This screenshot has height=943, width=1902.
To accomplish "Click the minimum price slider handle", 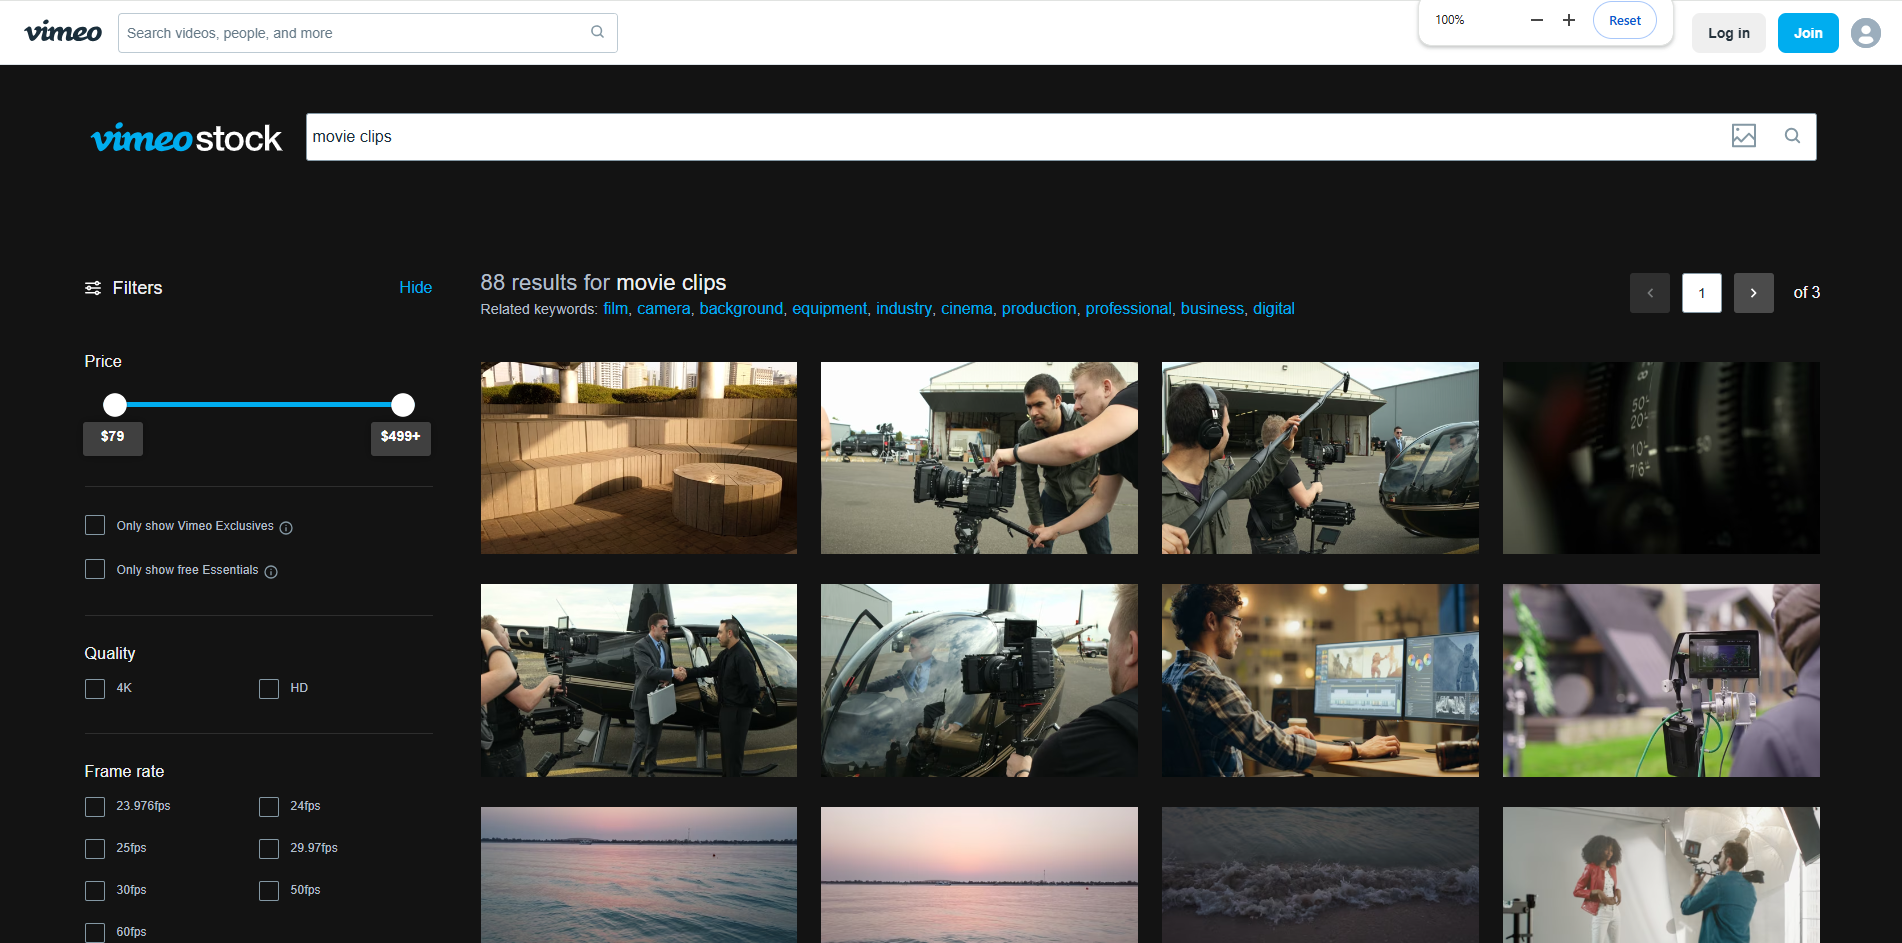I will tap(114, 405).
